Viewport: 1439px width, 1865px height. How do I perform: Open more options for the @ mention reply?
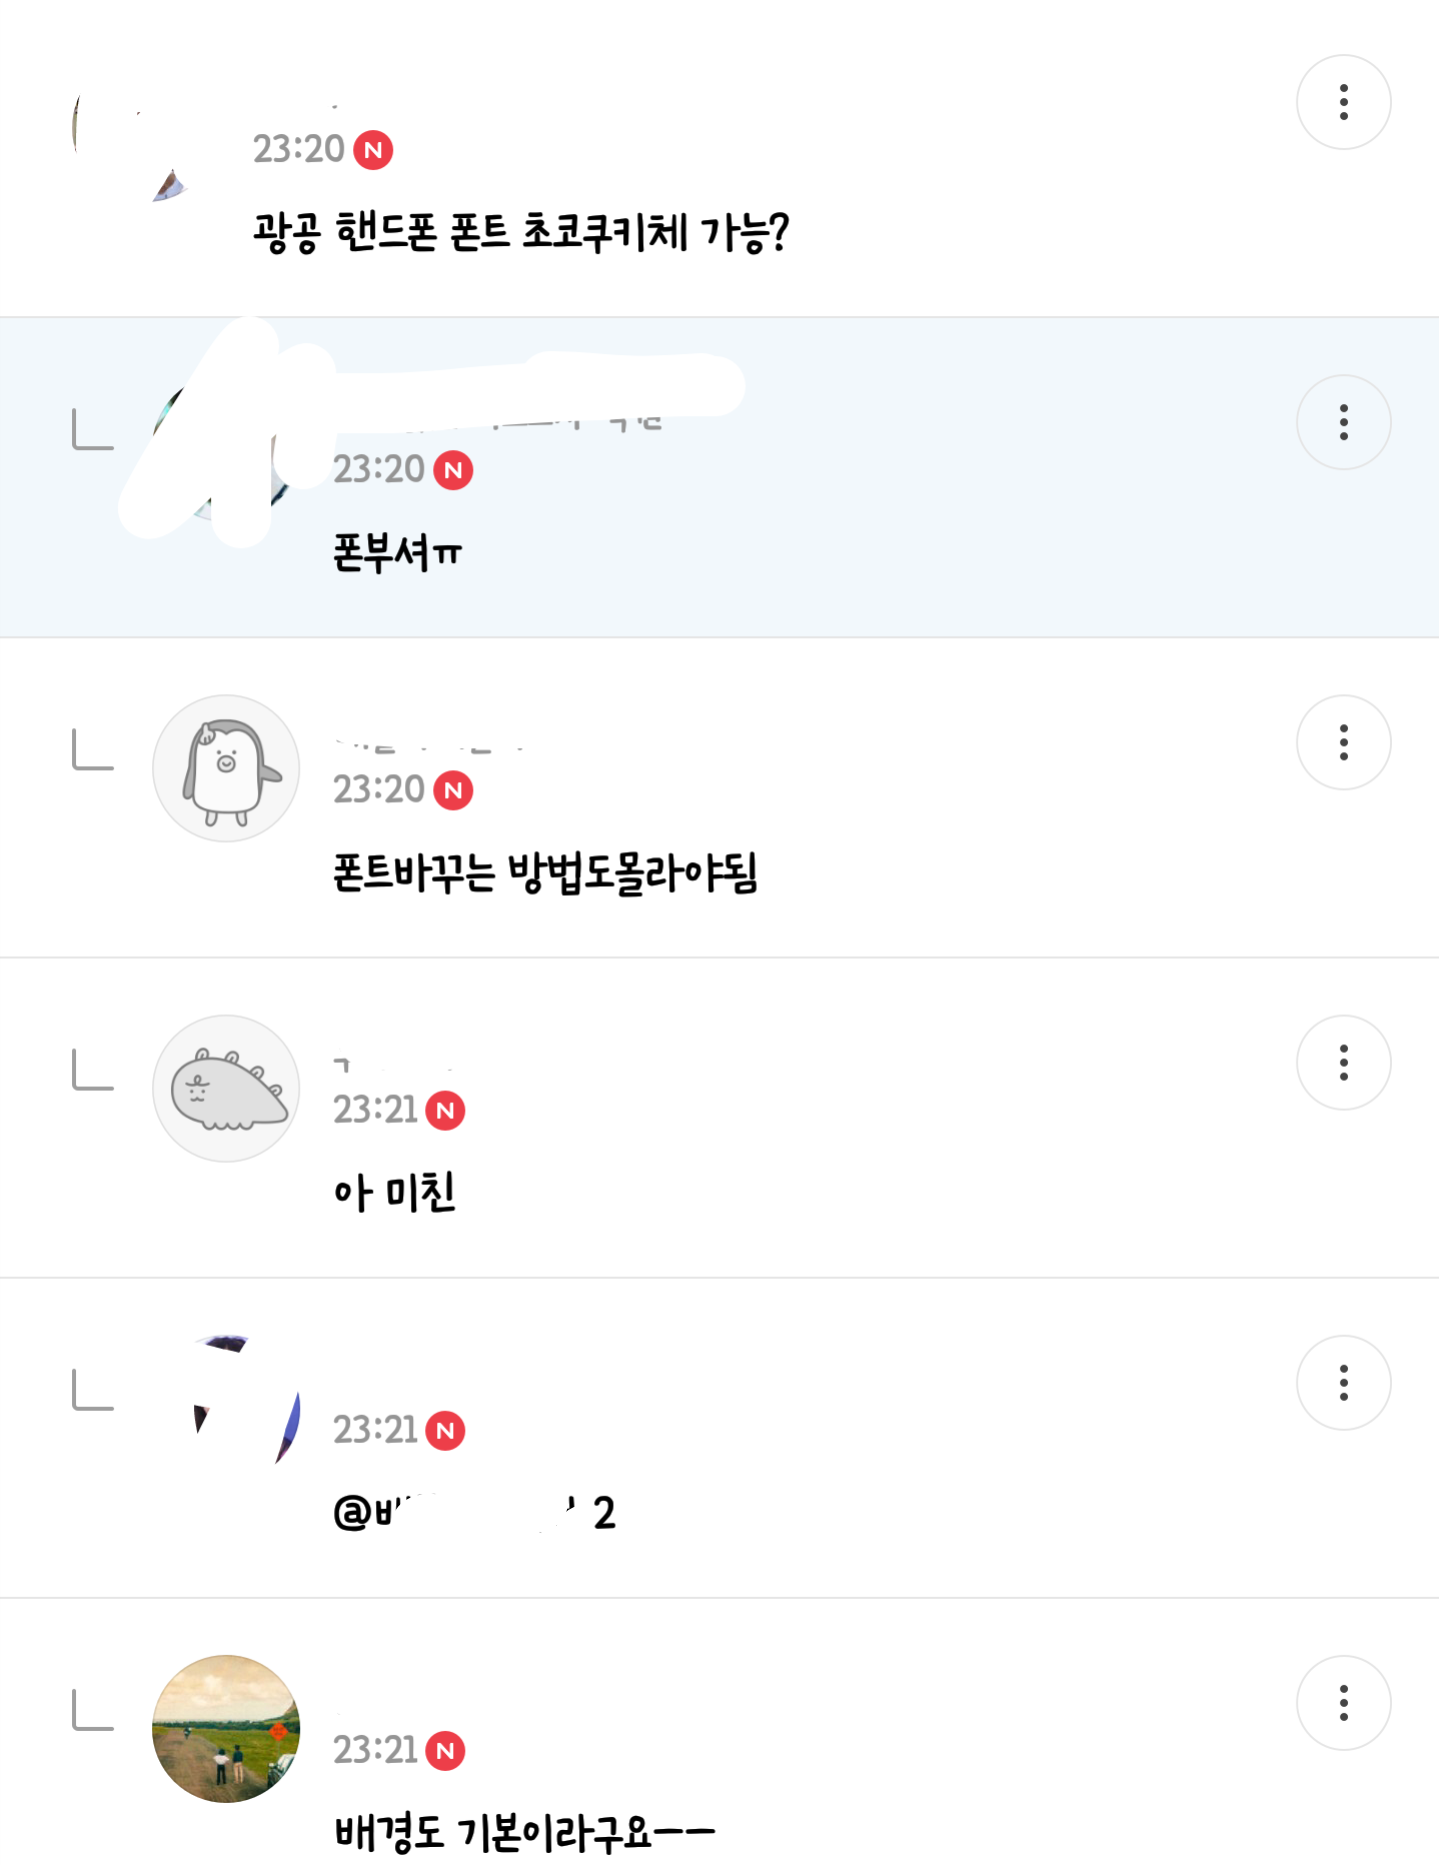pos(1343,1382)
